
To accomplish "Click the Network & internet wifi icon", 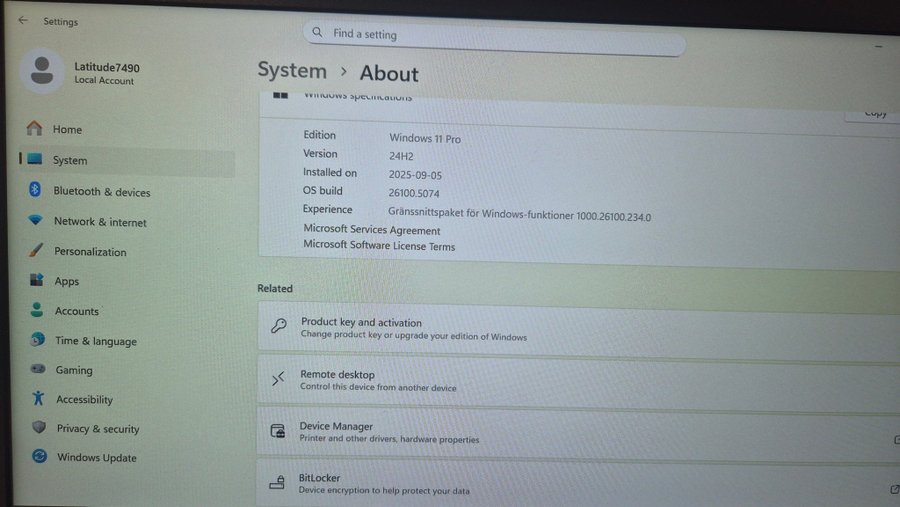I will click(x=36, y=221).
